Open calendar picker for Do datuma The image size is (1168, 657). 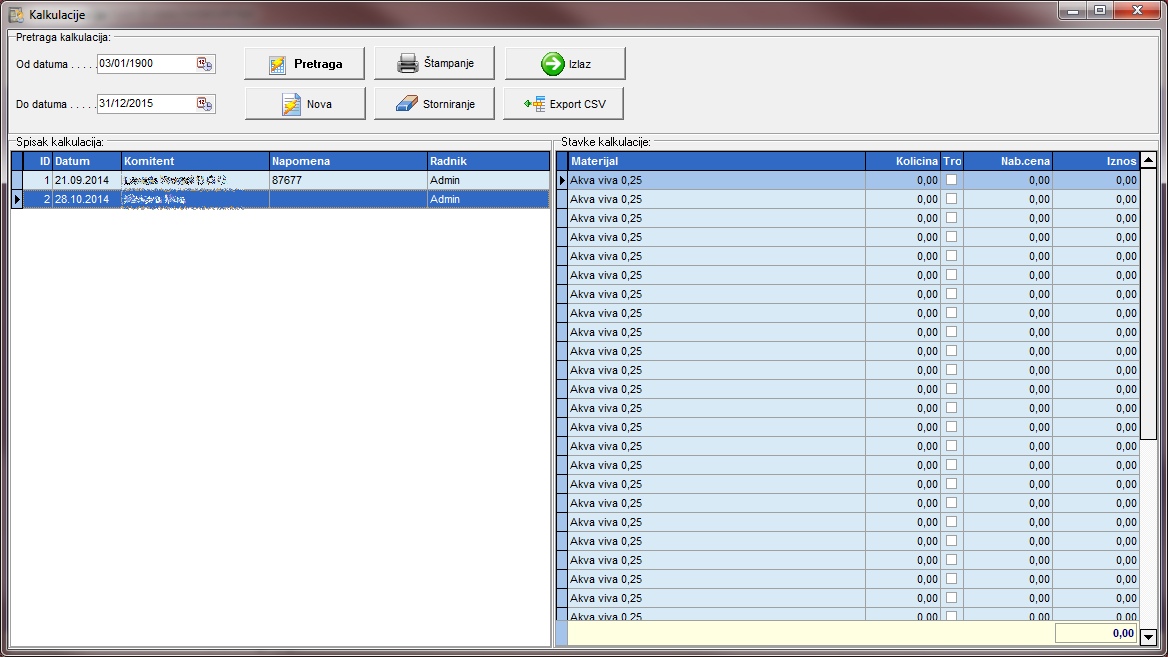[204, 104]
